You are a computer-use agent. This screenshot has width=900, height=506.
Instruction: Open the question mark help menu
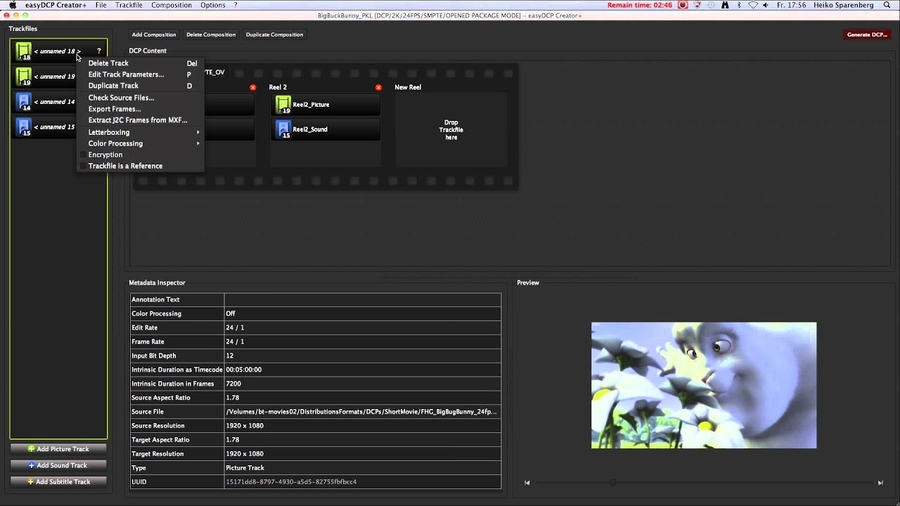235,5
